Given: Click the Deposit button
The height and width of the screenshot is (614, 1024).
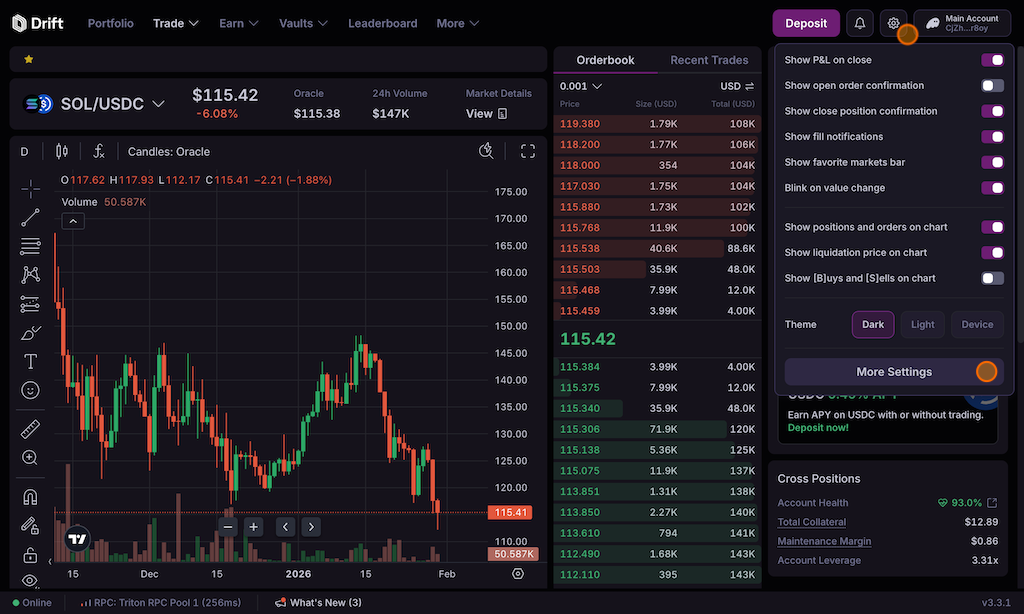Looking at the screenshot, I should [x=806, y=23].
